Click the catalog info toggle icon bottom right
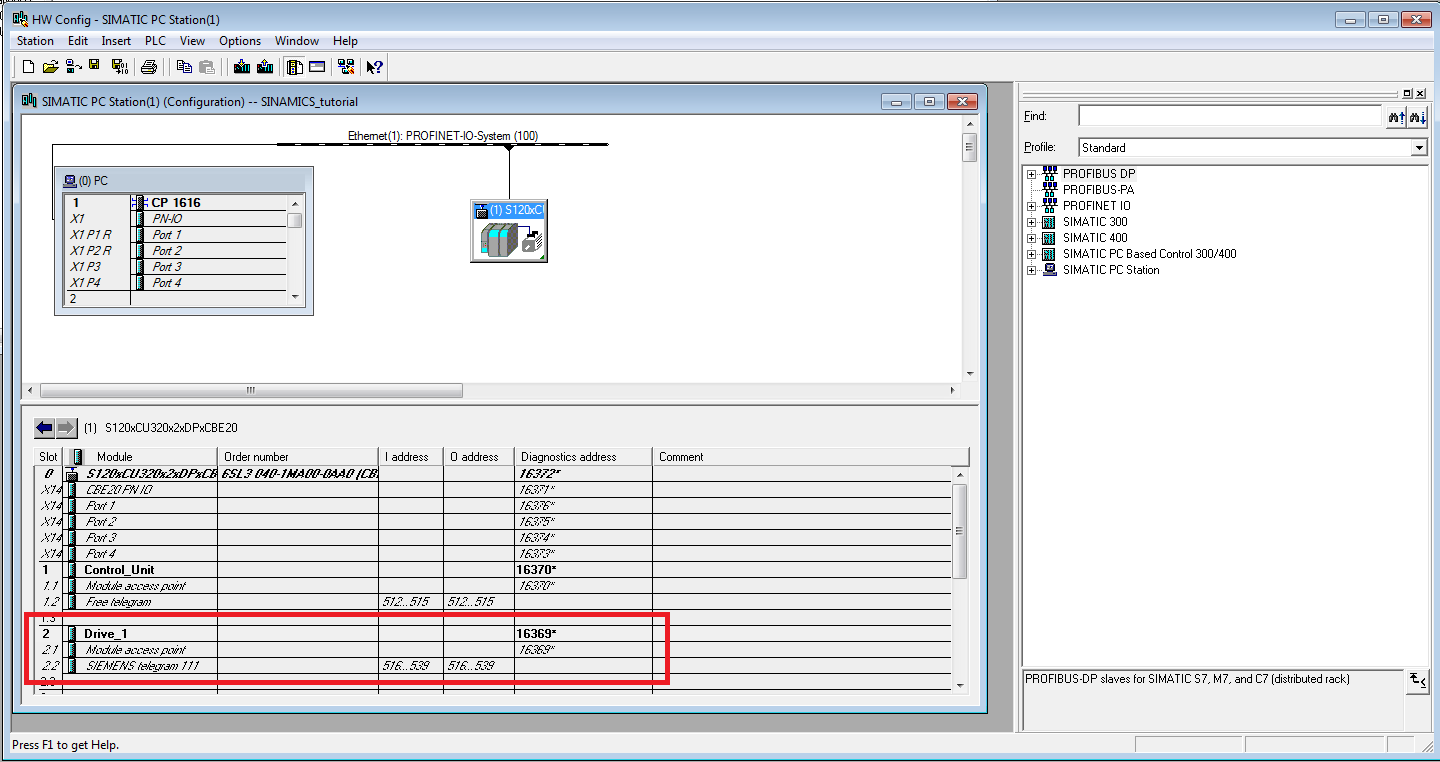The width and height of the screenshot is (1440, 762). (x=1418, y=681)
